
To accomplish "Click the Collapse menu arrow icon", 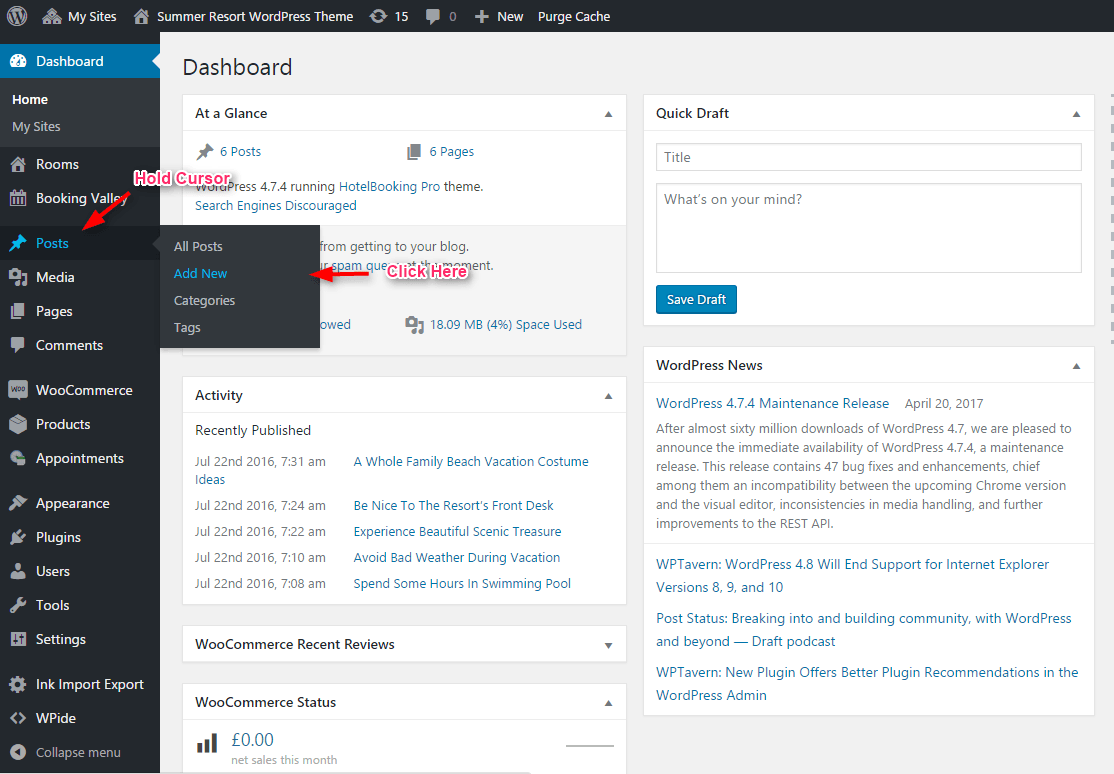I will tap(18, 752).
